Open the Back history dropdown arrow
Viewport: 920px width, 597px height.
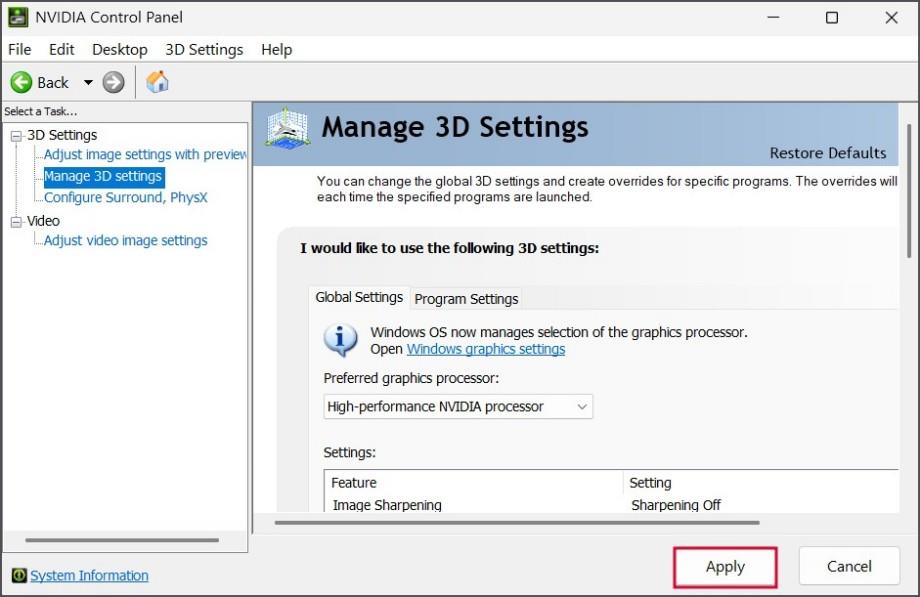coord(88,82)
